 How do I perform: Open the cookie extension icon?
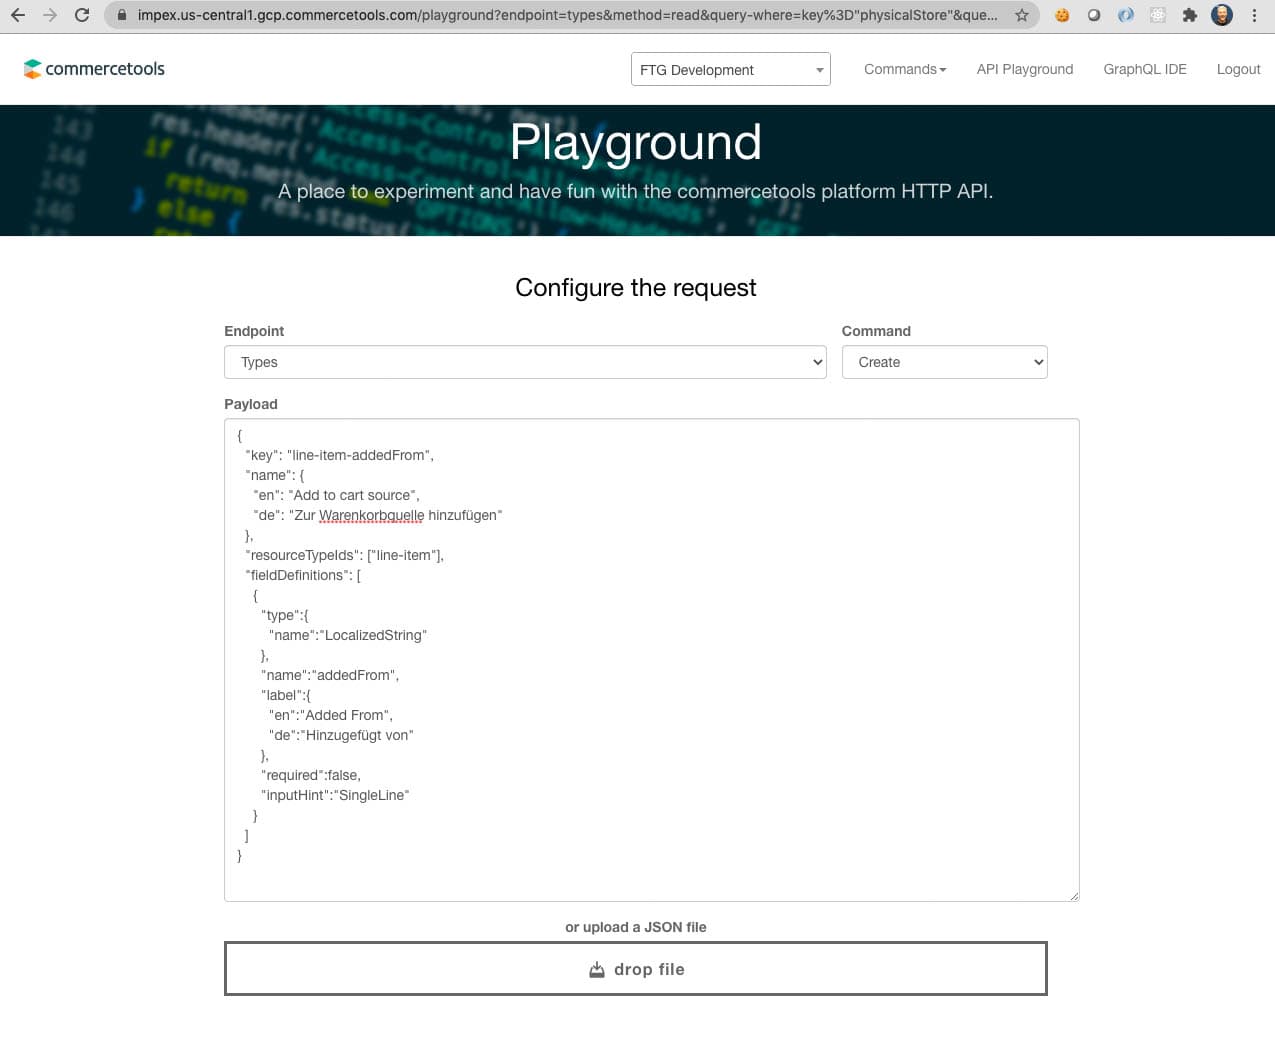point(1062,15)
